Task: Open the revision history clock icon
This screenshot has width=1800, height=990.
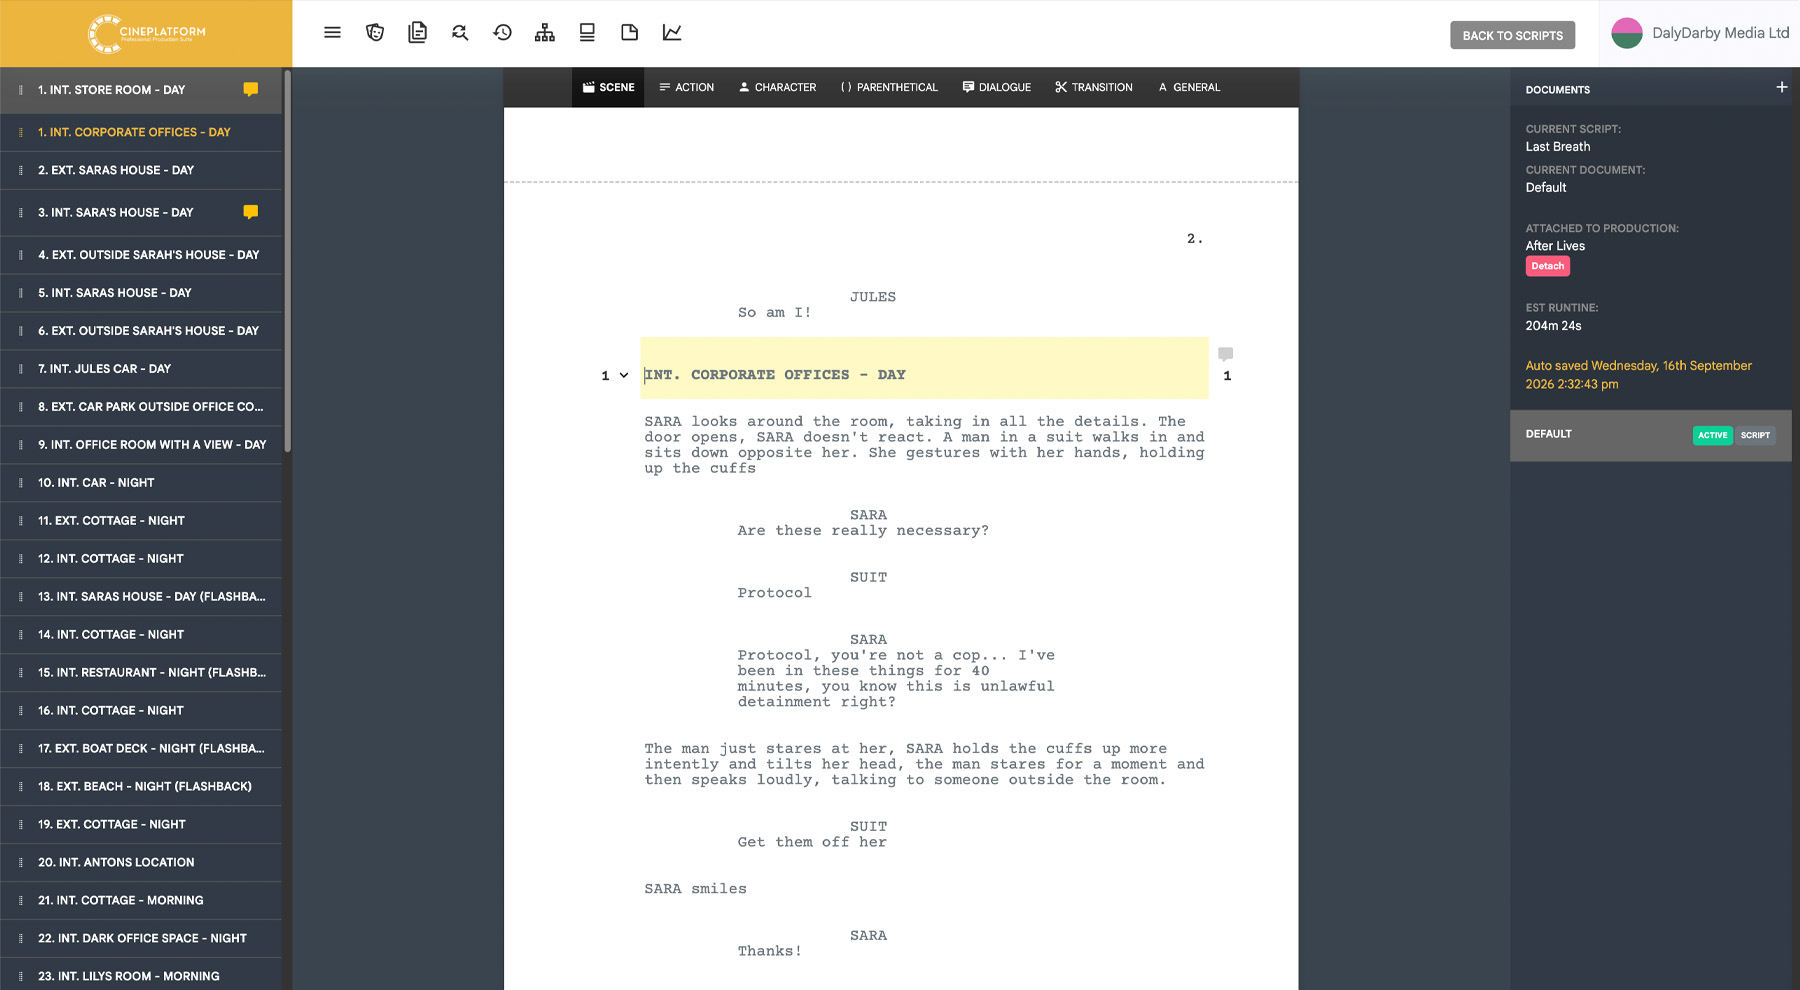Action: pos(502,33)
